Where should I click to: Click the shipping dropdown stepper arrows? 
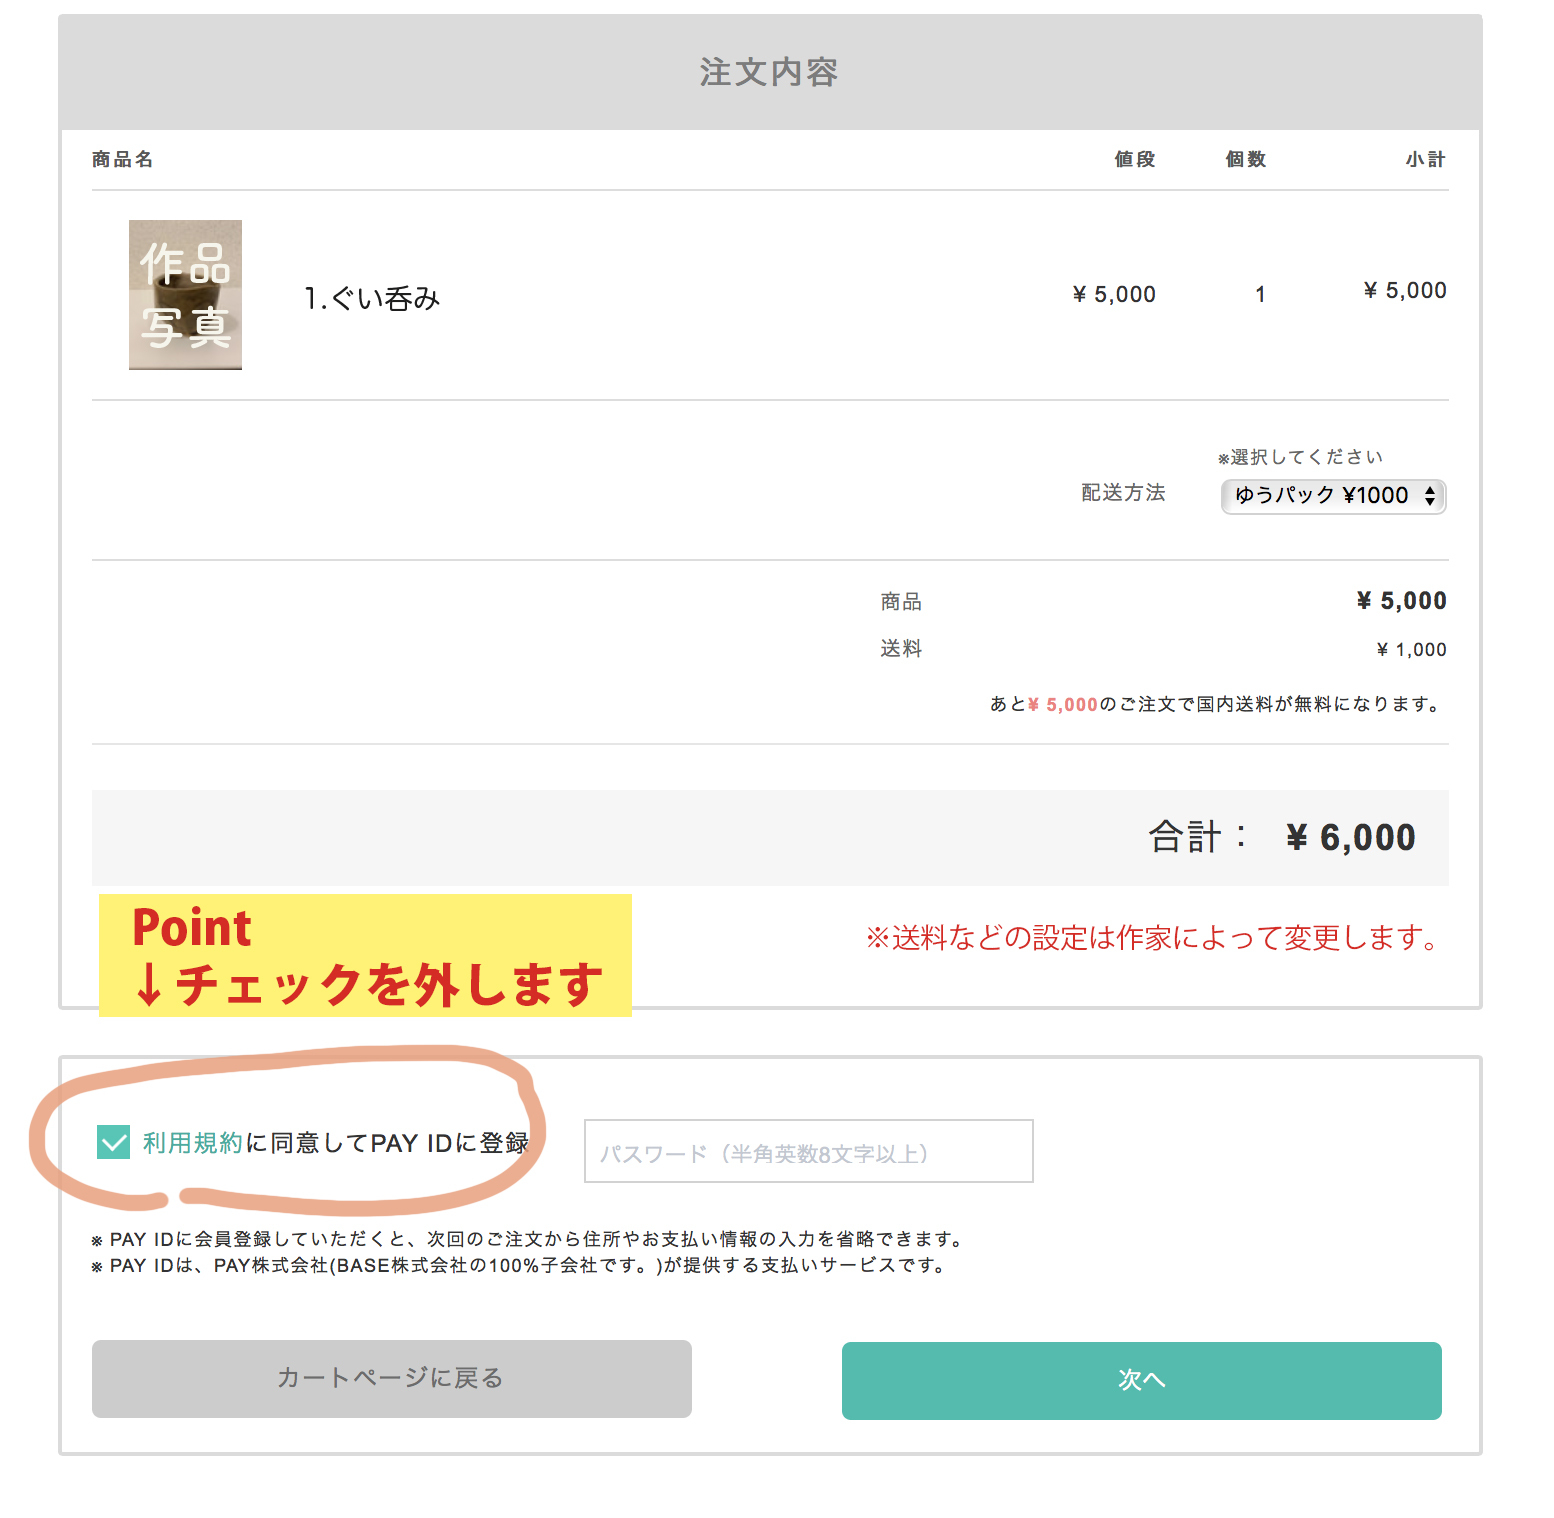pos(1430,496)
